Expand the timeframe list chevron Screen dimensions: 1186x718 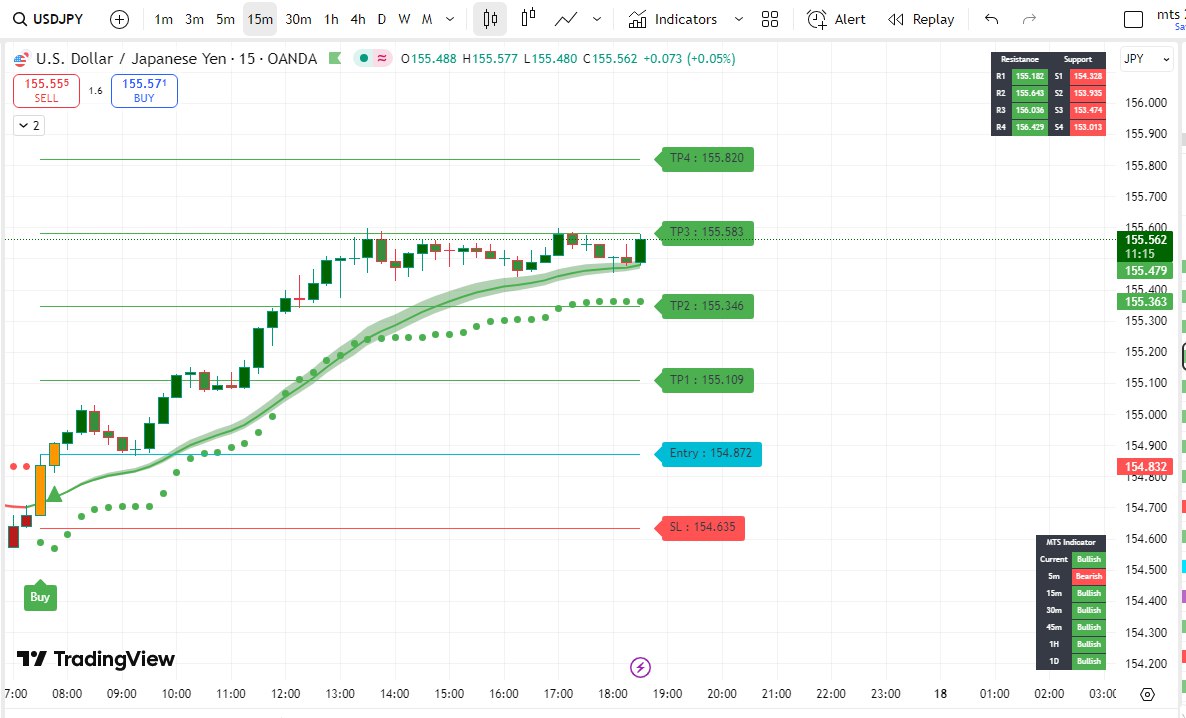[450, 19]
